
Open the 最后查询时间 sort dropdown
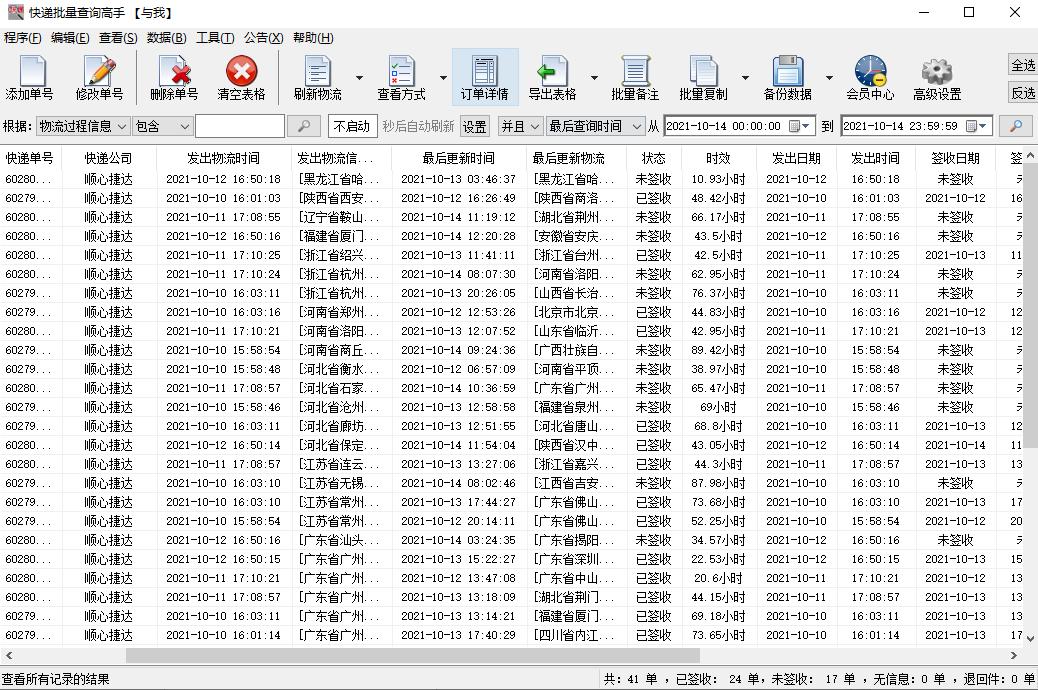[x=595, y=126]
